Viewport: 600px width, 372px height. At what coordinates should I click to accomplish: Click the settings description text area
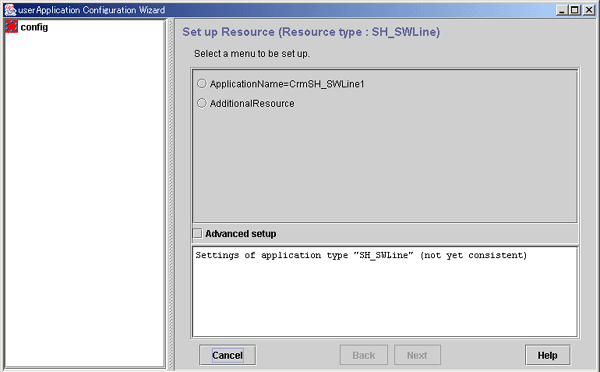pos(385,292)
